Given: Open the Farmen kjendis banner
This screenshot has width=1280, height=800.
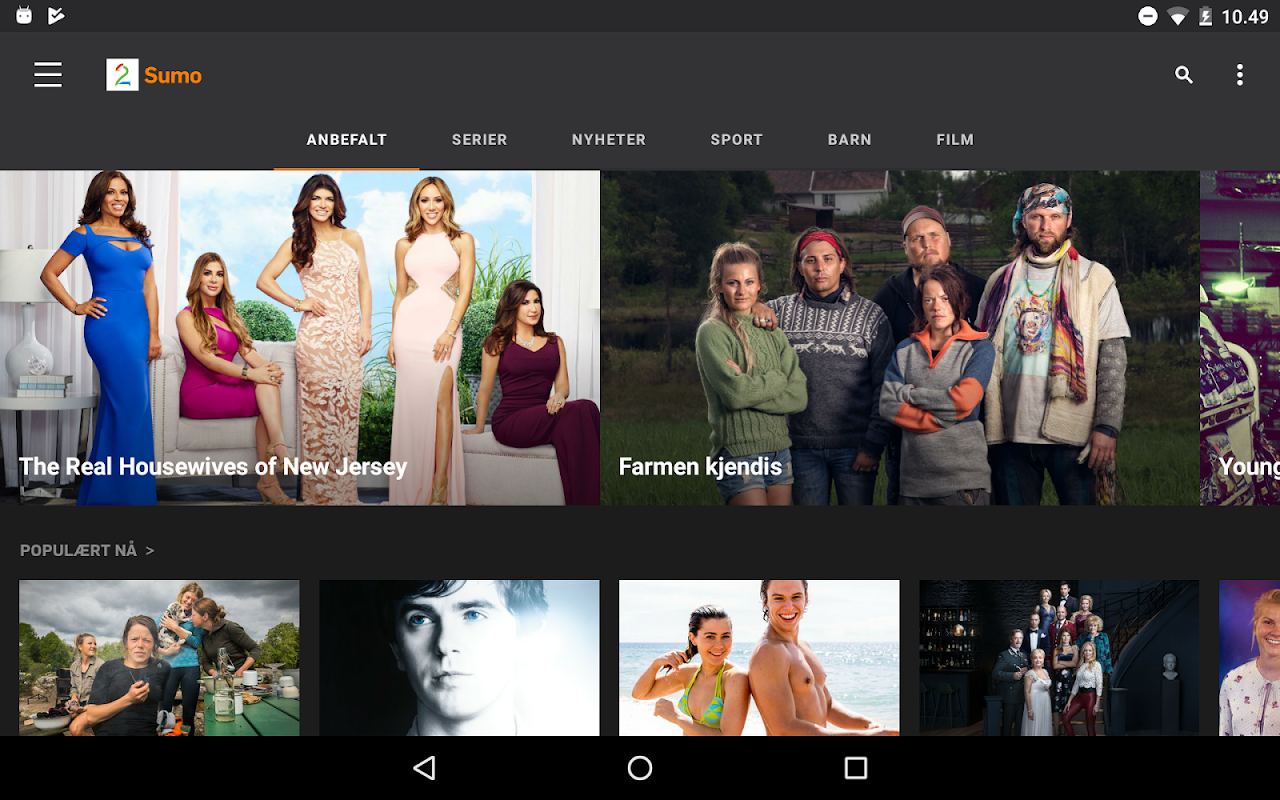Looking at the screenshot, I should [x=900, y=338].
